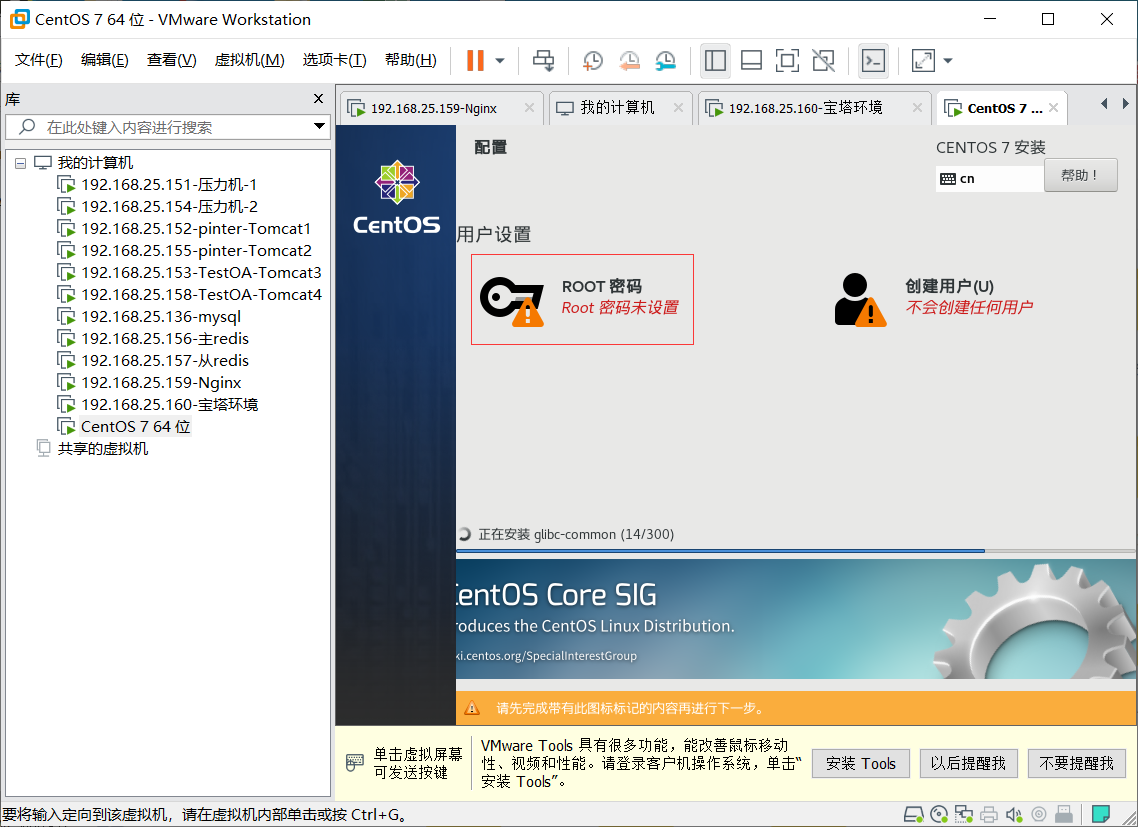Click the 不要提醒我 button
The image size is (1138, 827).
pyautogui.click(x=1076, y=763)
